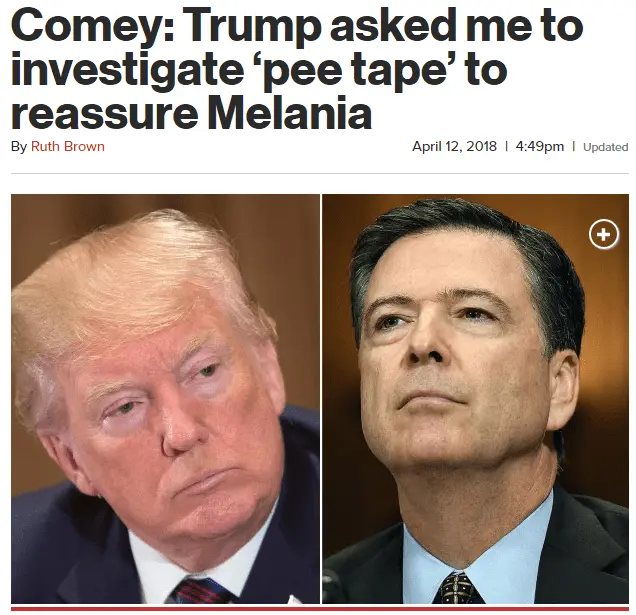Click the striped tie in left photo
This screenshot has height=615, width=636.
pyautogui.click(x=205, y=590)
